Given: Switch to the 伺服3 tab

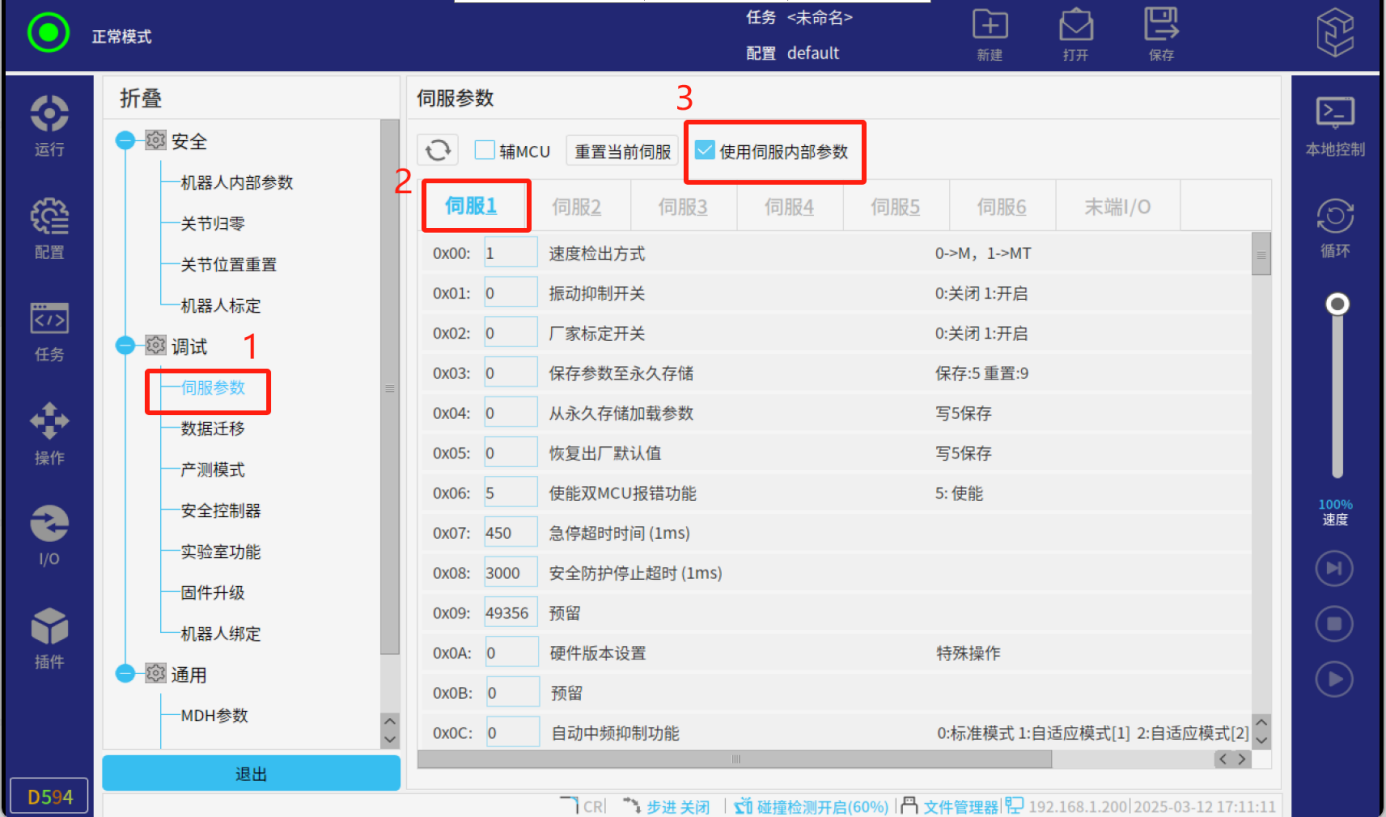Looking at the screenshot, I should (683, 207).
